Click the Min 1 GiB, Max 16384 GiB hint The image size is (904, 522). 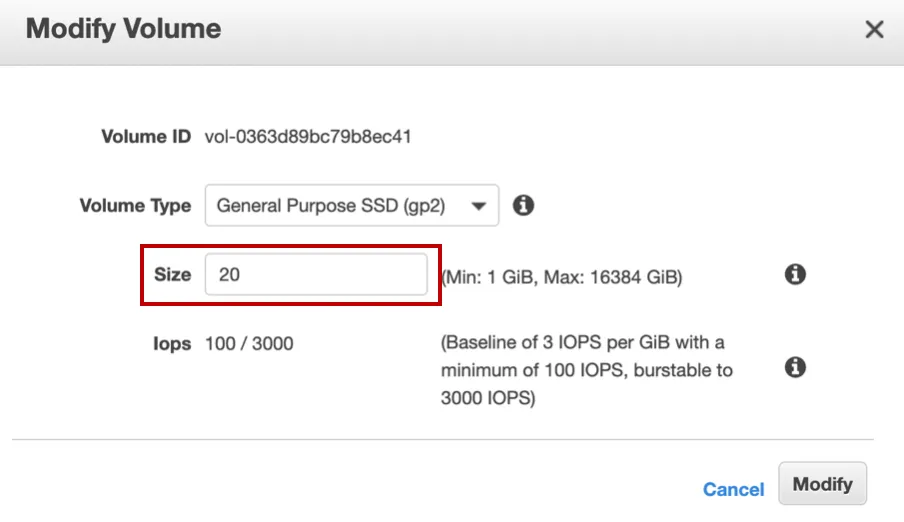[562, 277]
